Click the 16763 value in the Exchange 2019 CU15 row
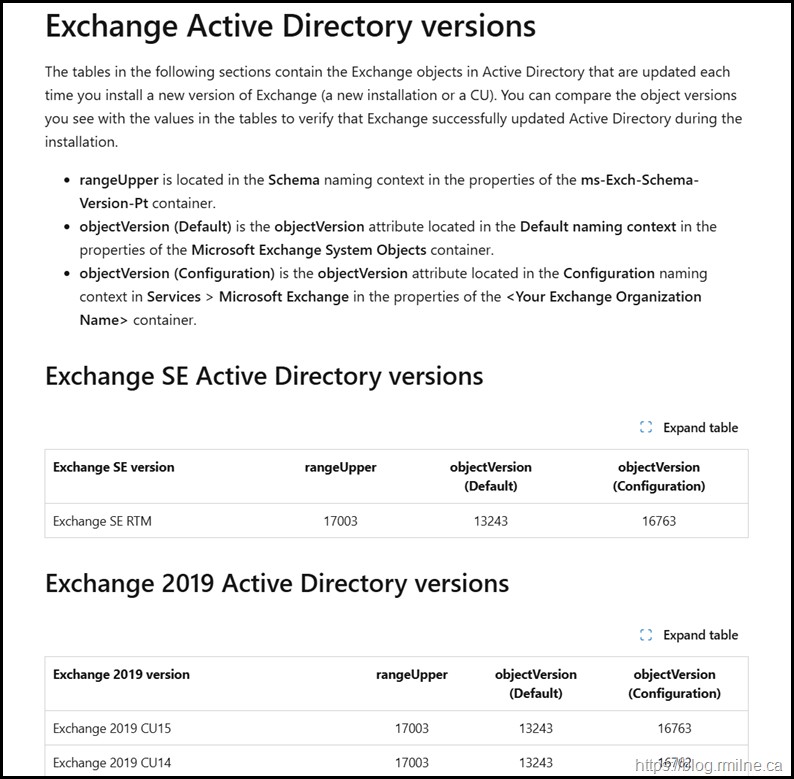Viewport: 794px width, 779px height. click(x=674, y=728)
